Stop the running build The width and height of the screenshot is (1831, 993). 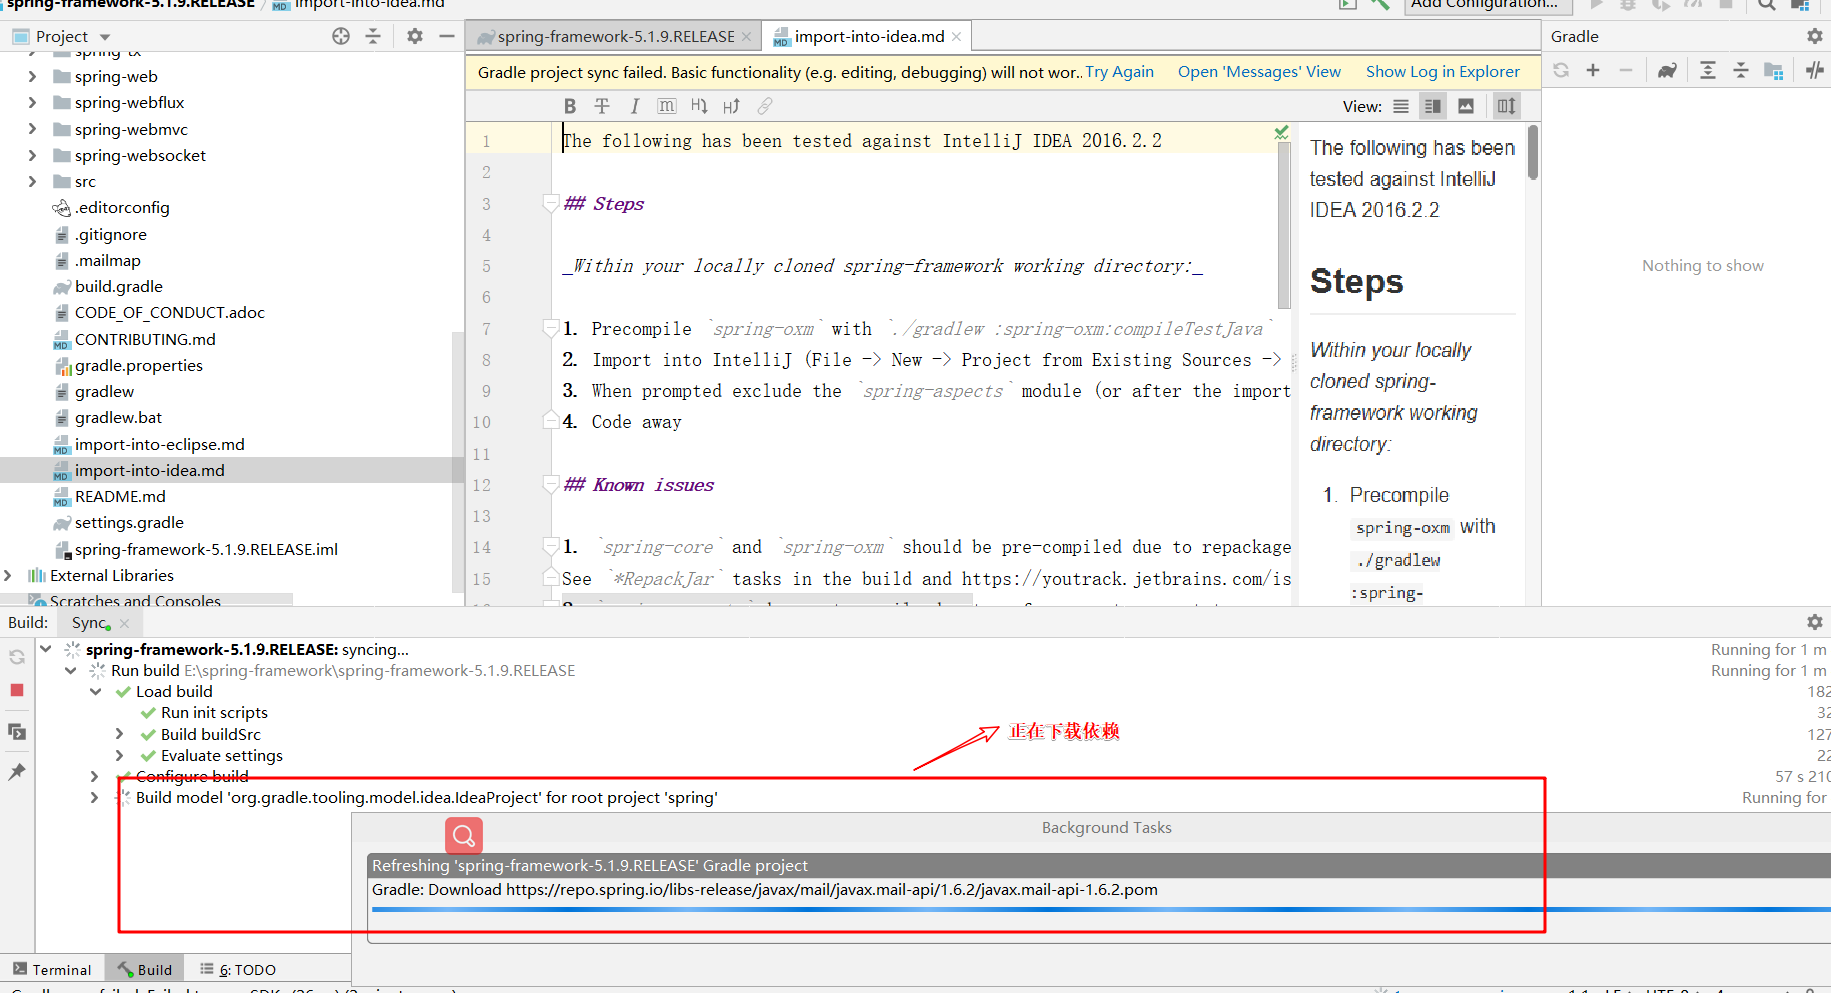coord(17,690)
